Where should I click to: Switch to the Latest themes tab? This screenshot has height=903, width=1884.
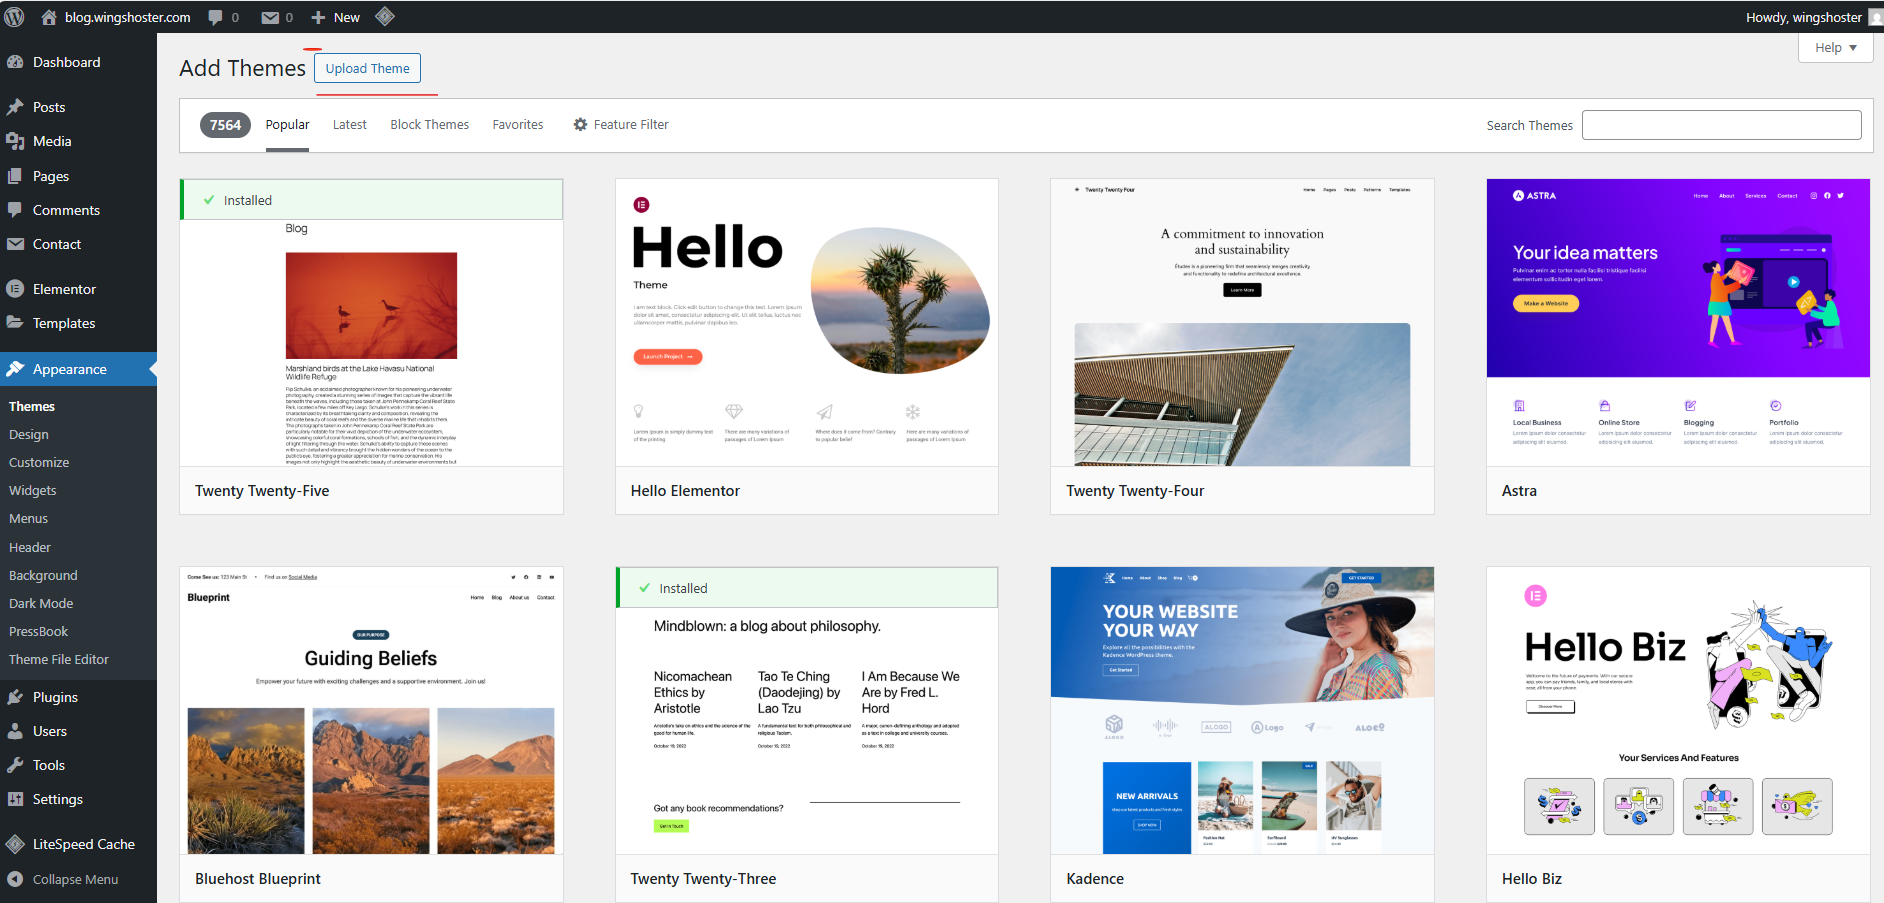click(x=349, y=124)
